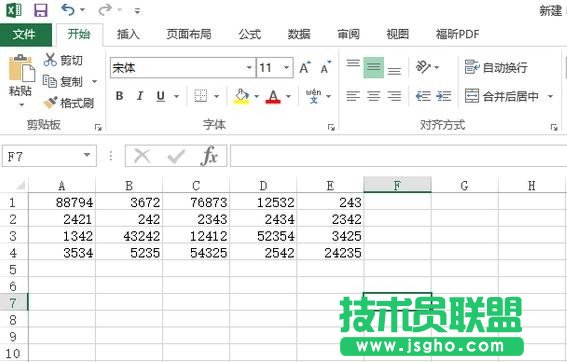
Task: Toggle Italic formatting
Action: pos(140,96)
